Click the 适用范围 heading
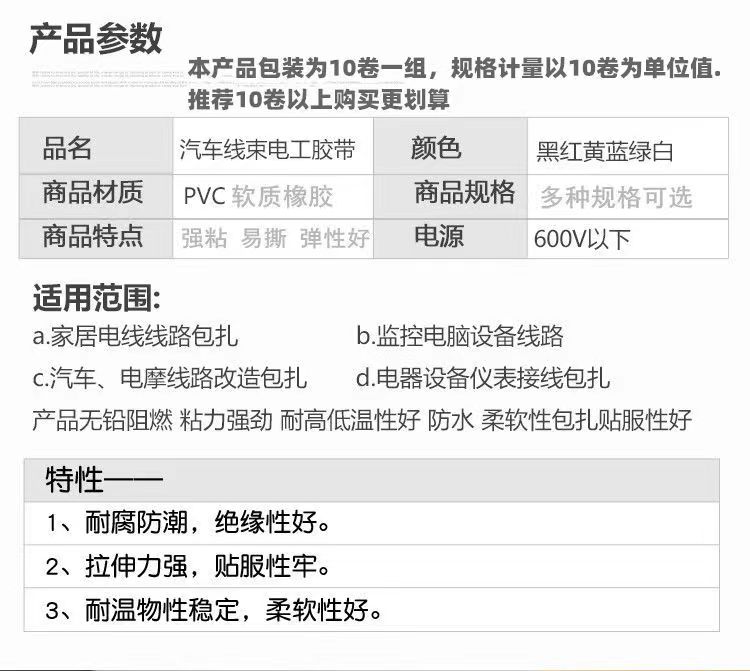Image resolution: width=750 pixels, height=671 pixels. 97,298
